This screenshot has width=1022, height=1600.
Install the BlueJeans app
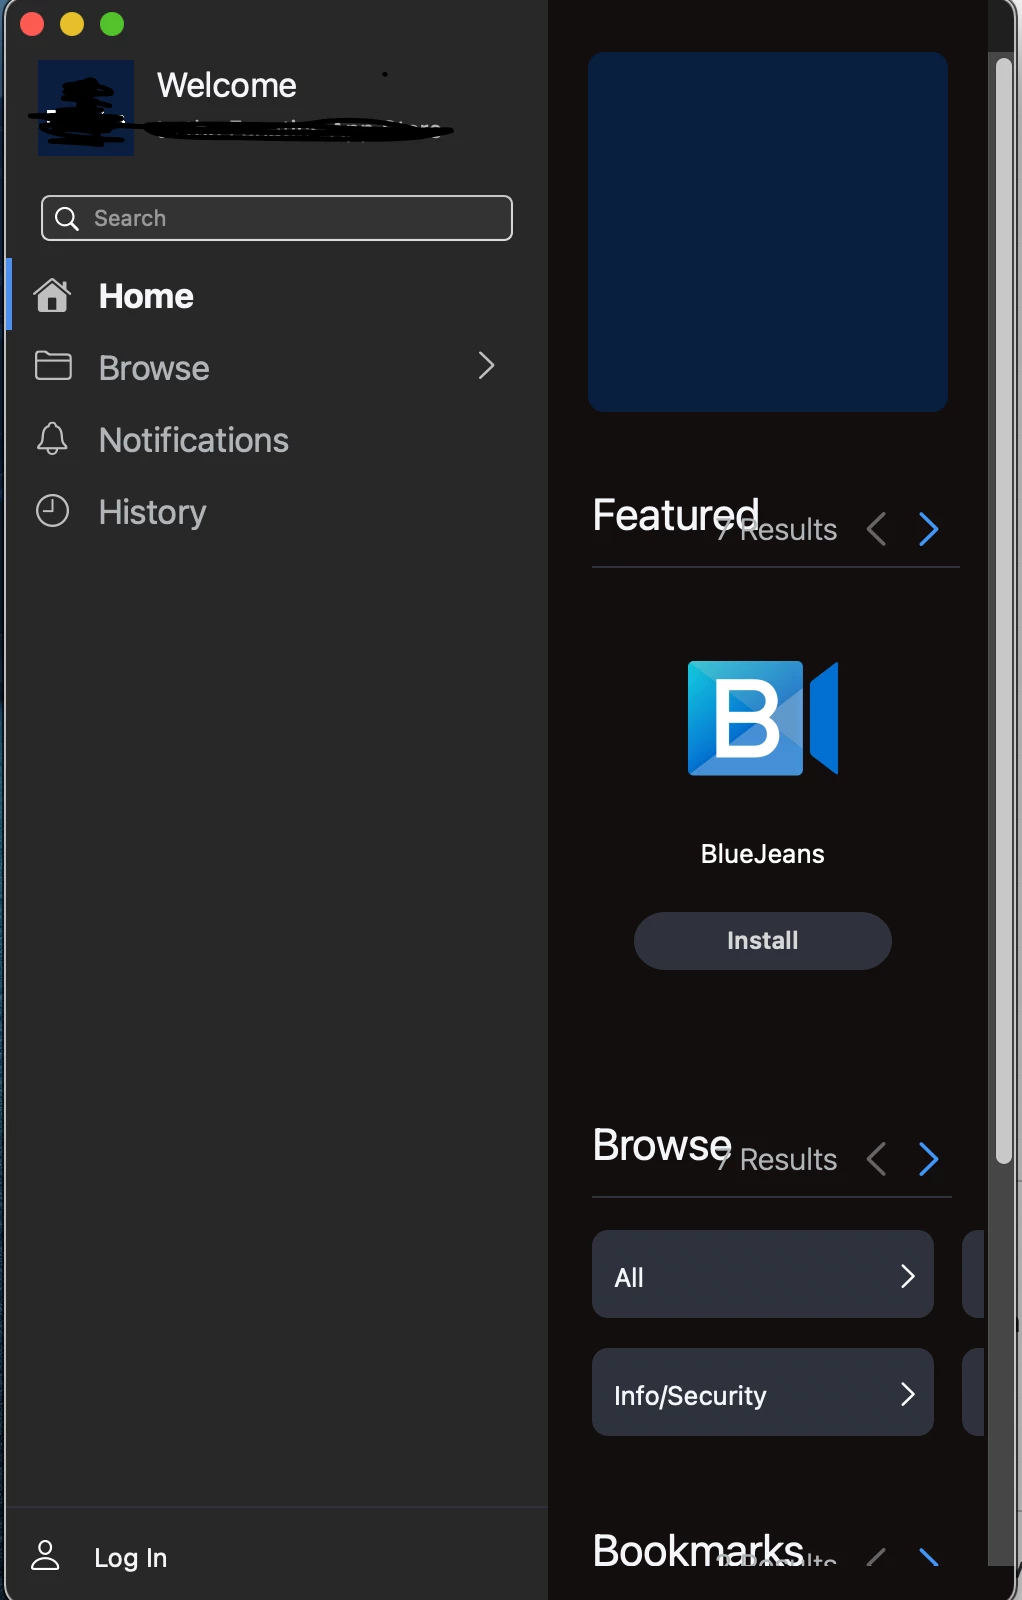pos(763,941)
